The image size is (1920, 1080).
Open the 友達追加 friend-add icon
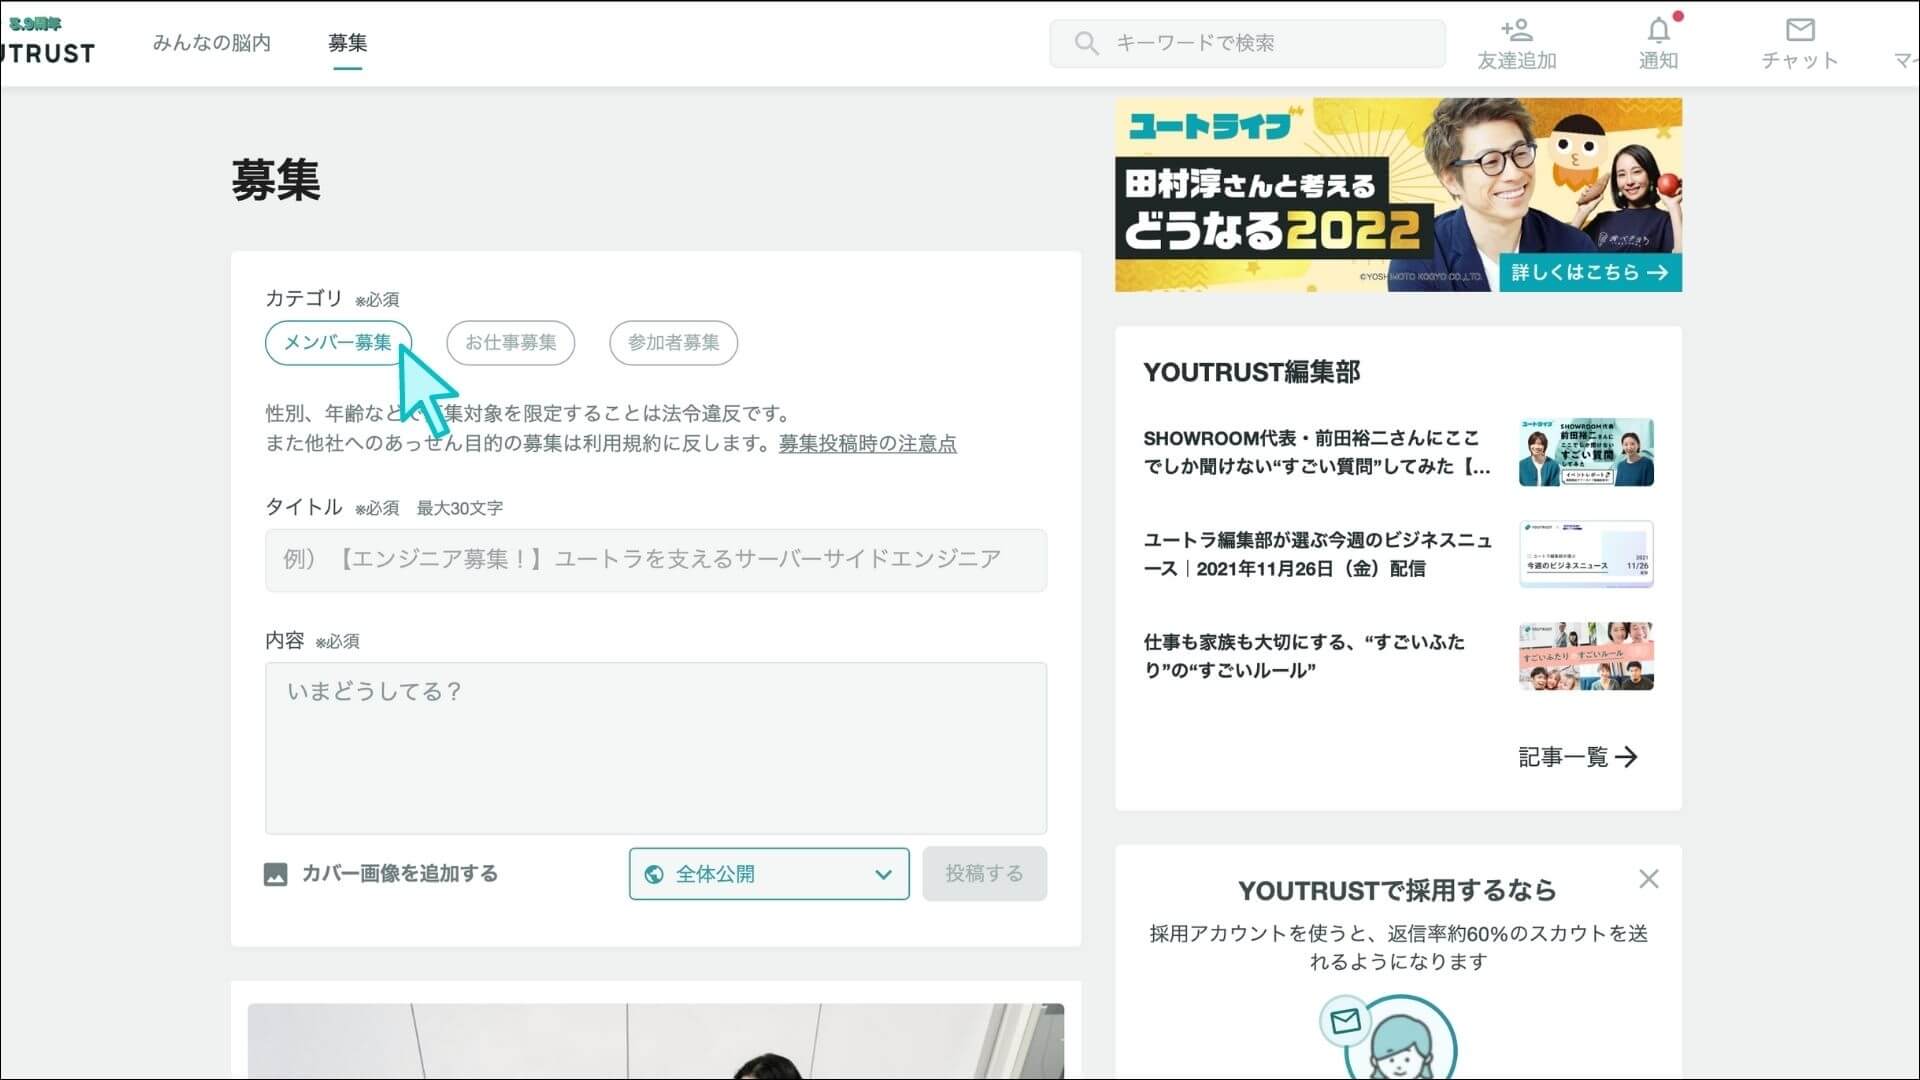[x=1516, y=31]
